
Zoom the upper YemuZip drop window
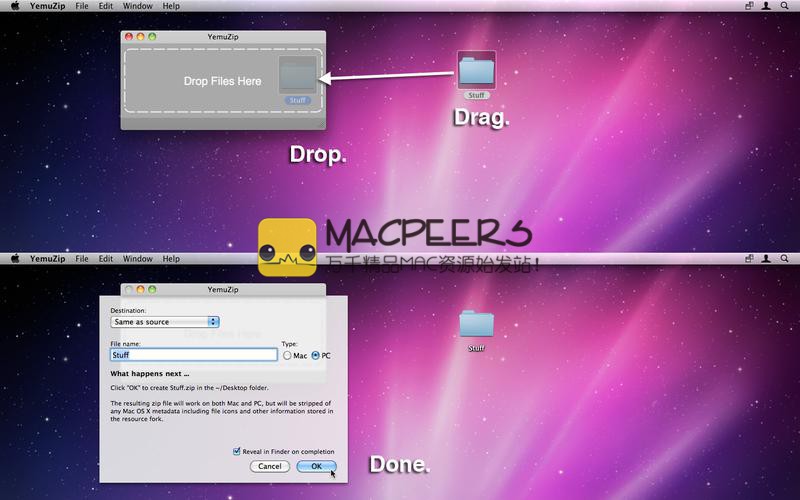click(152, 37)
